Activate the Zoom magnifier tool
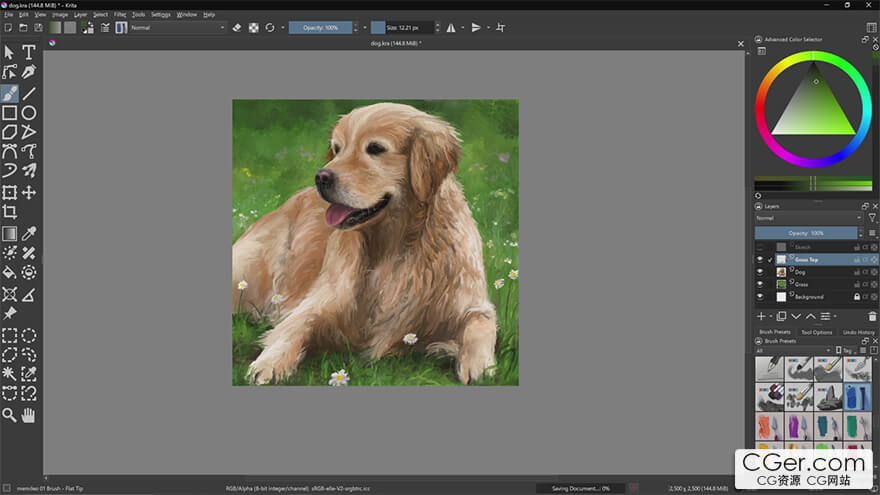 pyautogui.click(x=9, y=414)
